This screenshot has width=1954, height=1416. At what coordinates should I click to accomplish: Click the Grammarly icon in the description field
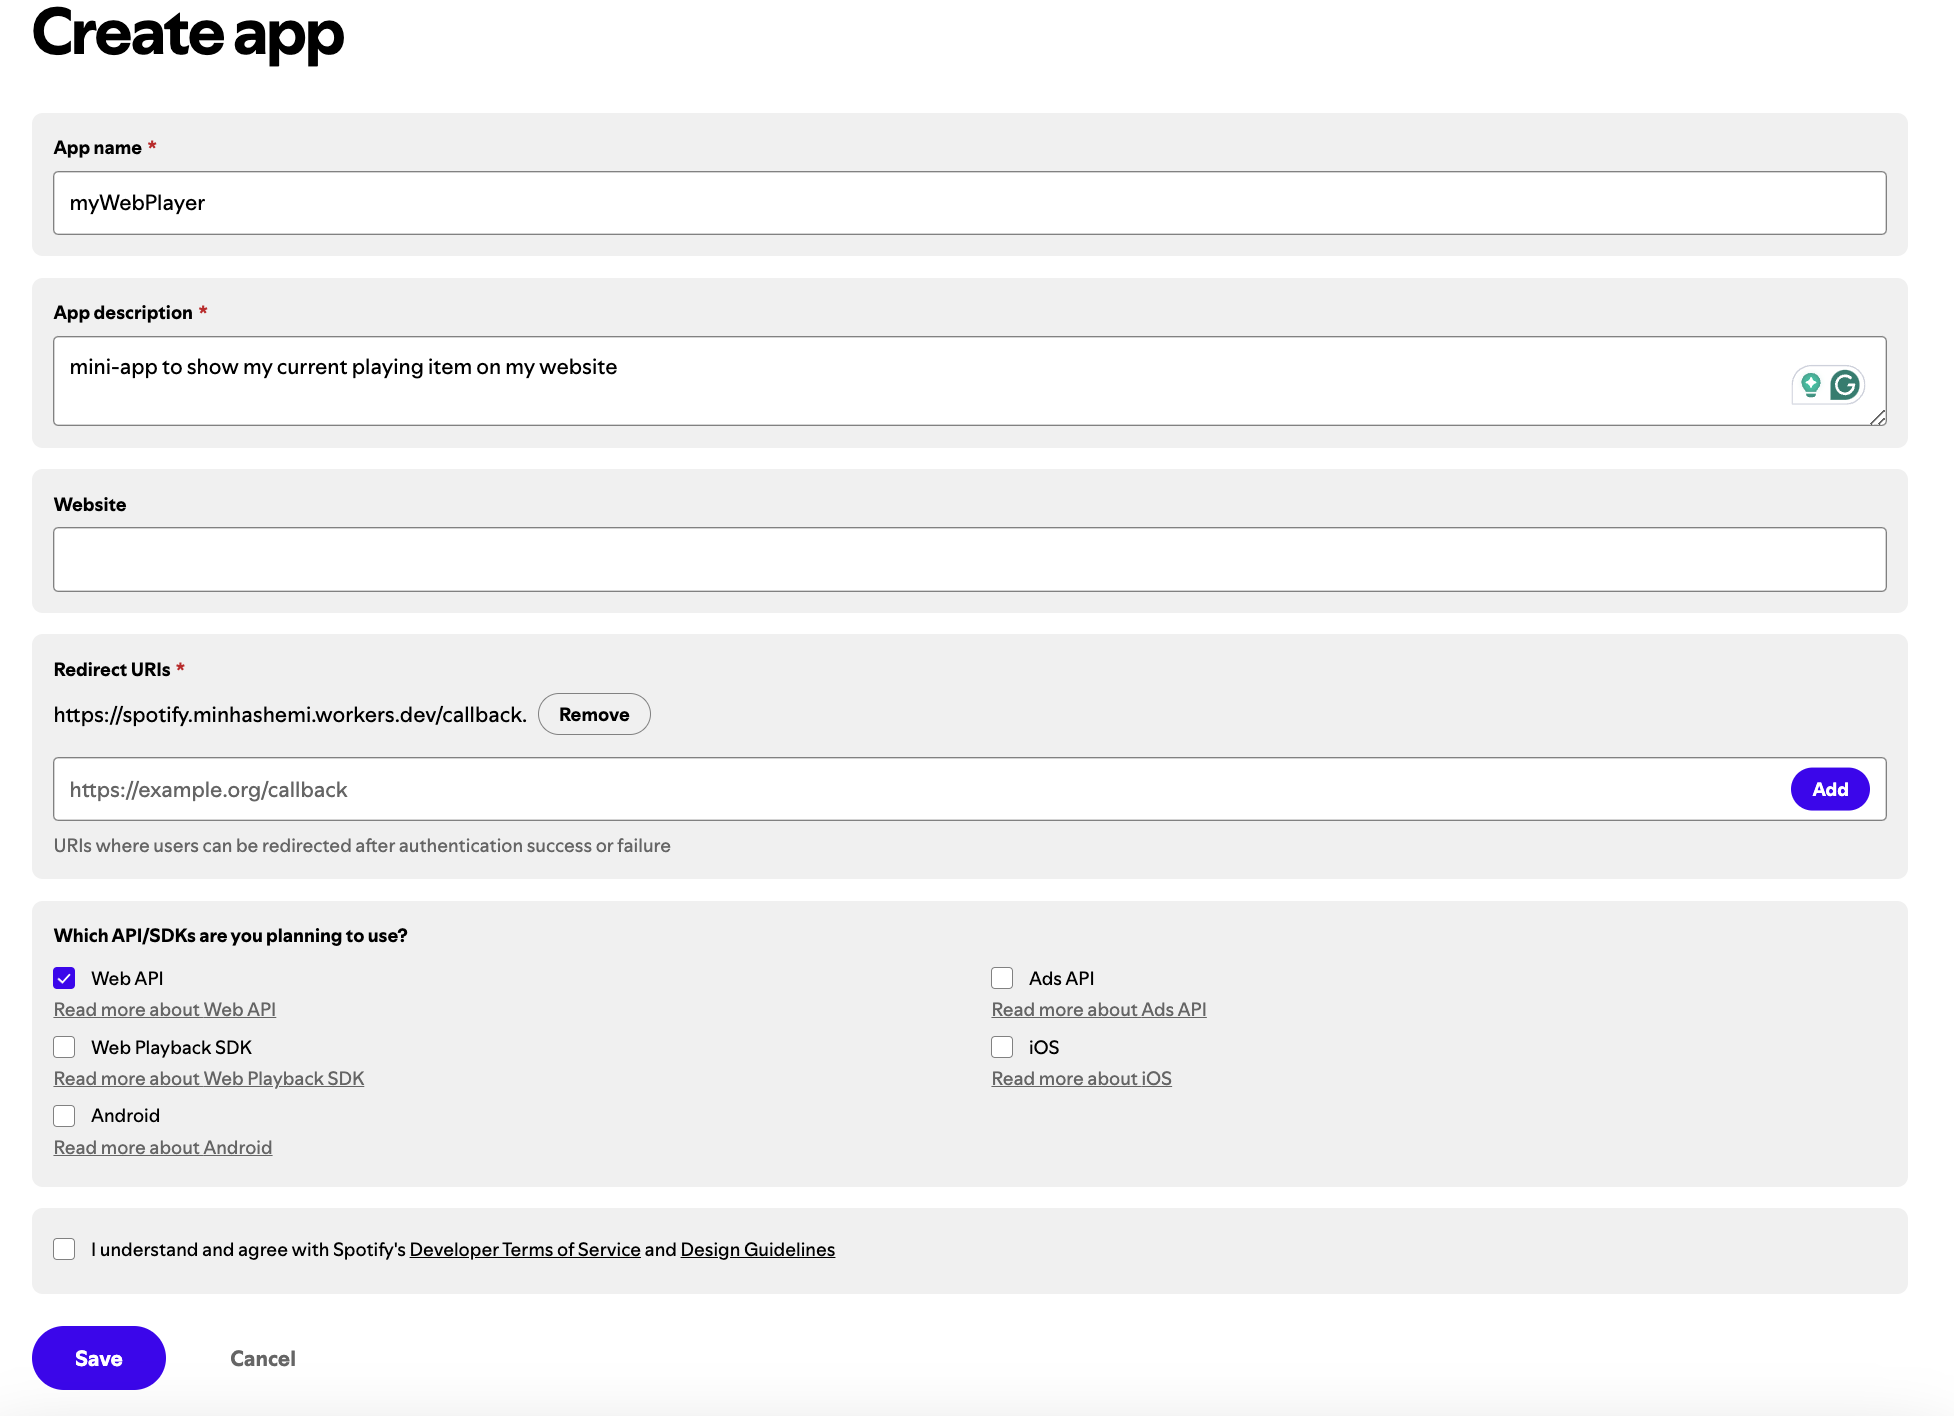click(1845, 385)
